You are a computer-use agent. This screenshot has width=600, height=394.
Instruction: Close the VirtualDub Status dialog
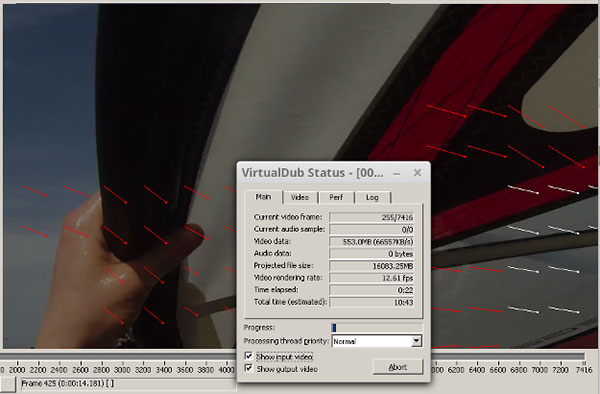417,173
